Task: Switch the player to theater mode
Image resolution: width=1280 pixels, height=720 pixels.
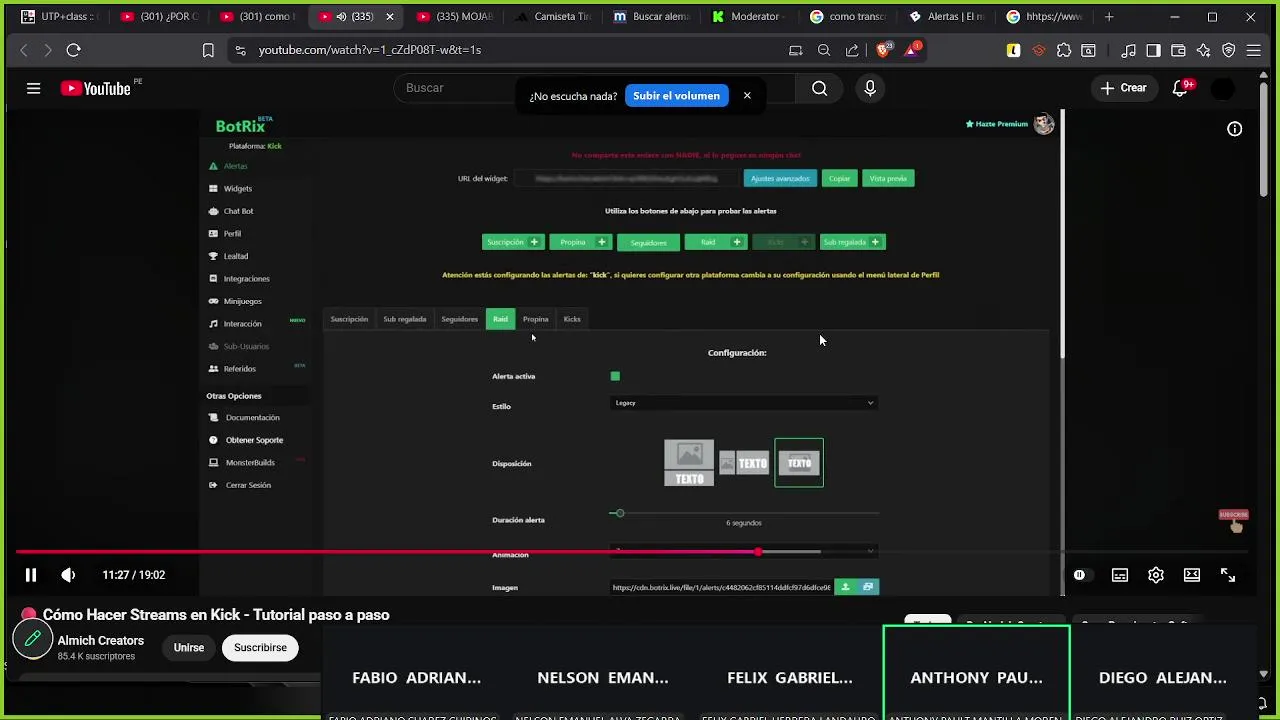Action: pyautogui.click(x=1192, y=575)
